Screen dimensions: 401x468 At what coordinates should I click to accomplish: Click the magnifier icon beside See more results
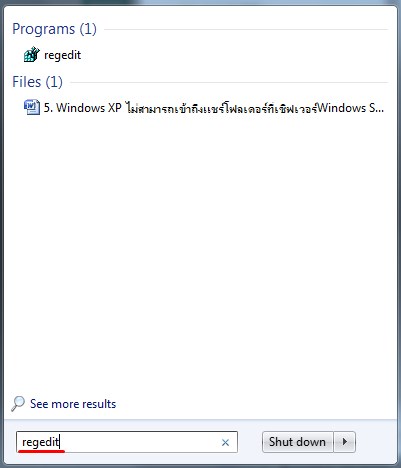point(18,404)
